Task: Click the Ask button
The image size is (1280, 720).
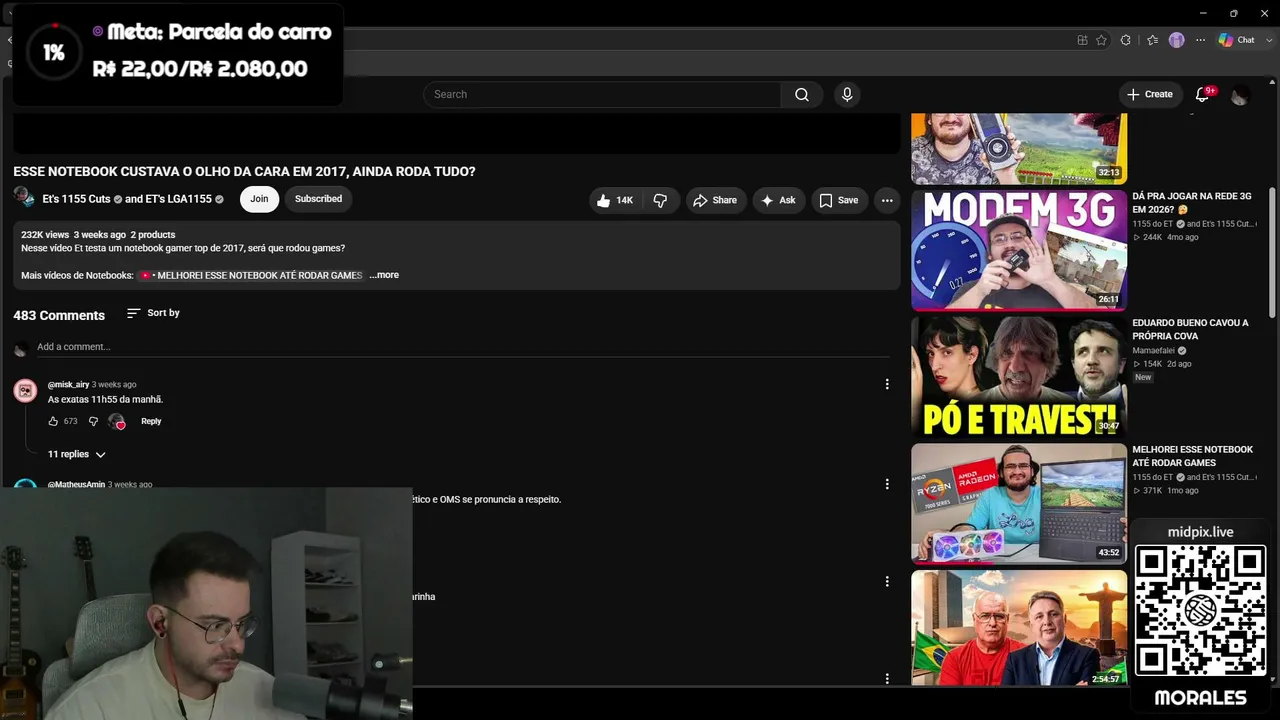Action: coord(779,200)
